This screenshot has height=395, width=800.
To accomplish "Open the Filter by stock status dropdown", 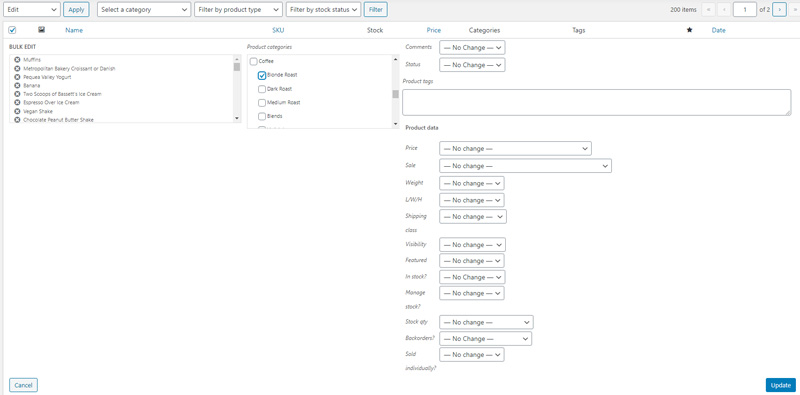I will click(323, 10).
